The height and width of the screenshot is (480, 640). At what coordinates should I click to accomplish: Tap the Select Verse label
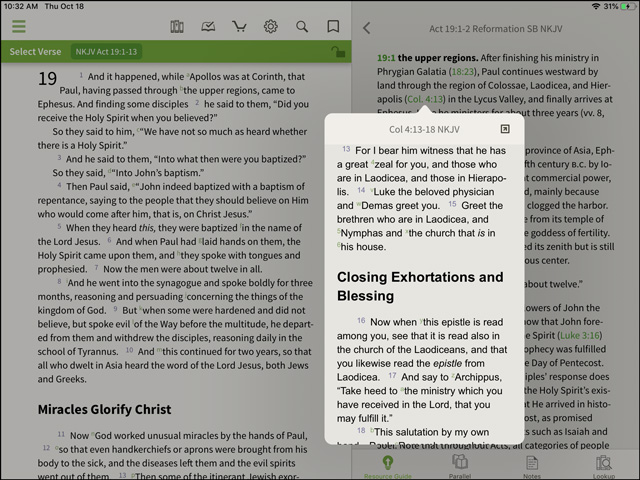pyautogui.click(x=36, y=52)
